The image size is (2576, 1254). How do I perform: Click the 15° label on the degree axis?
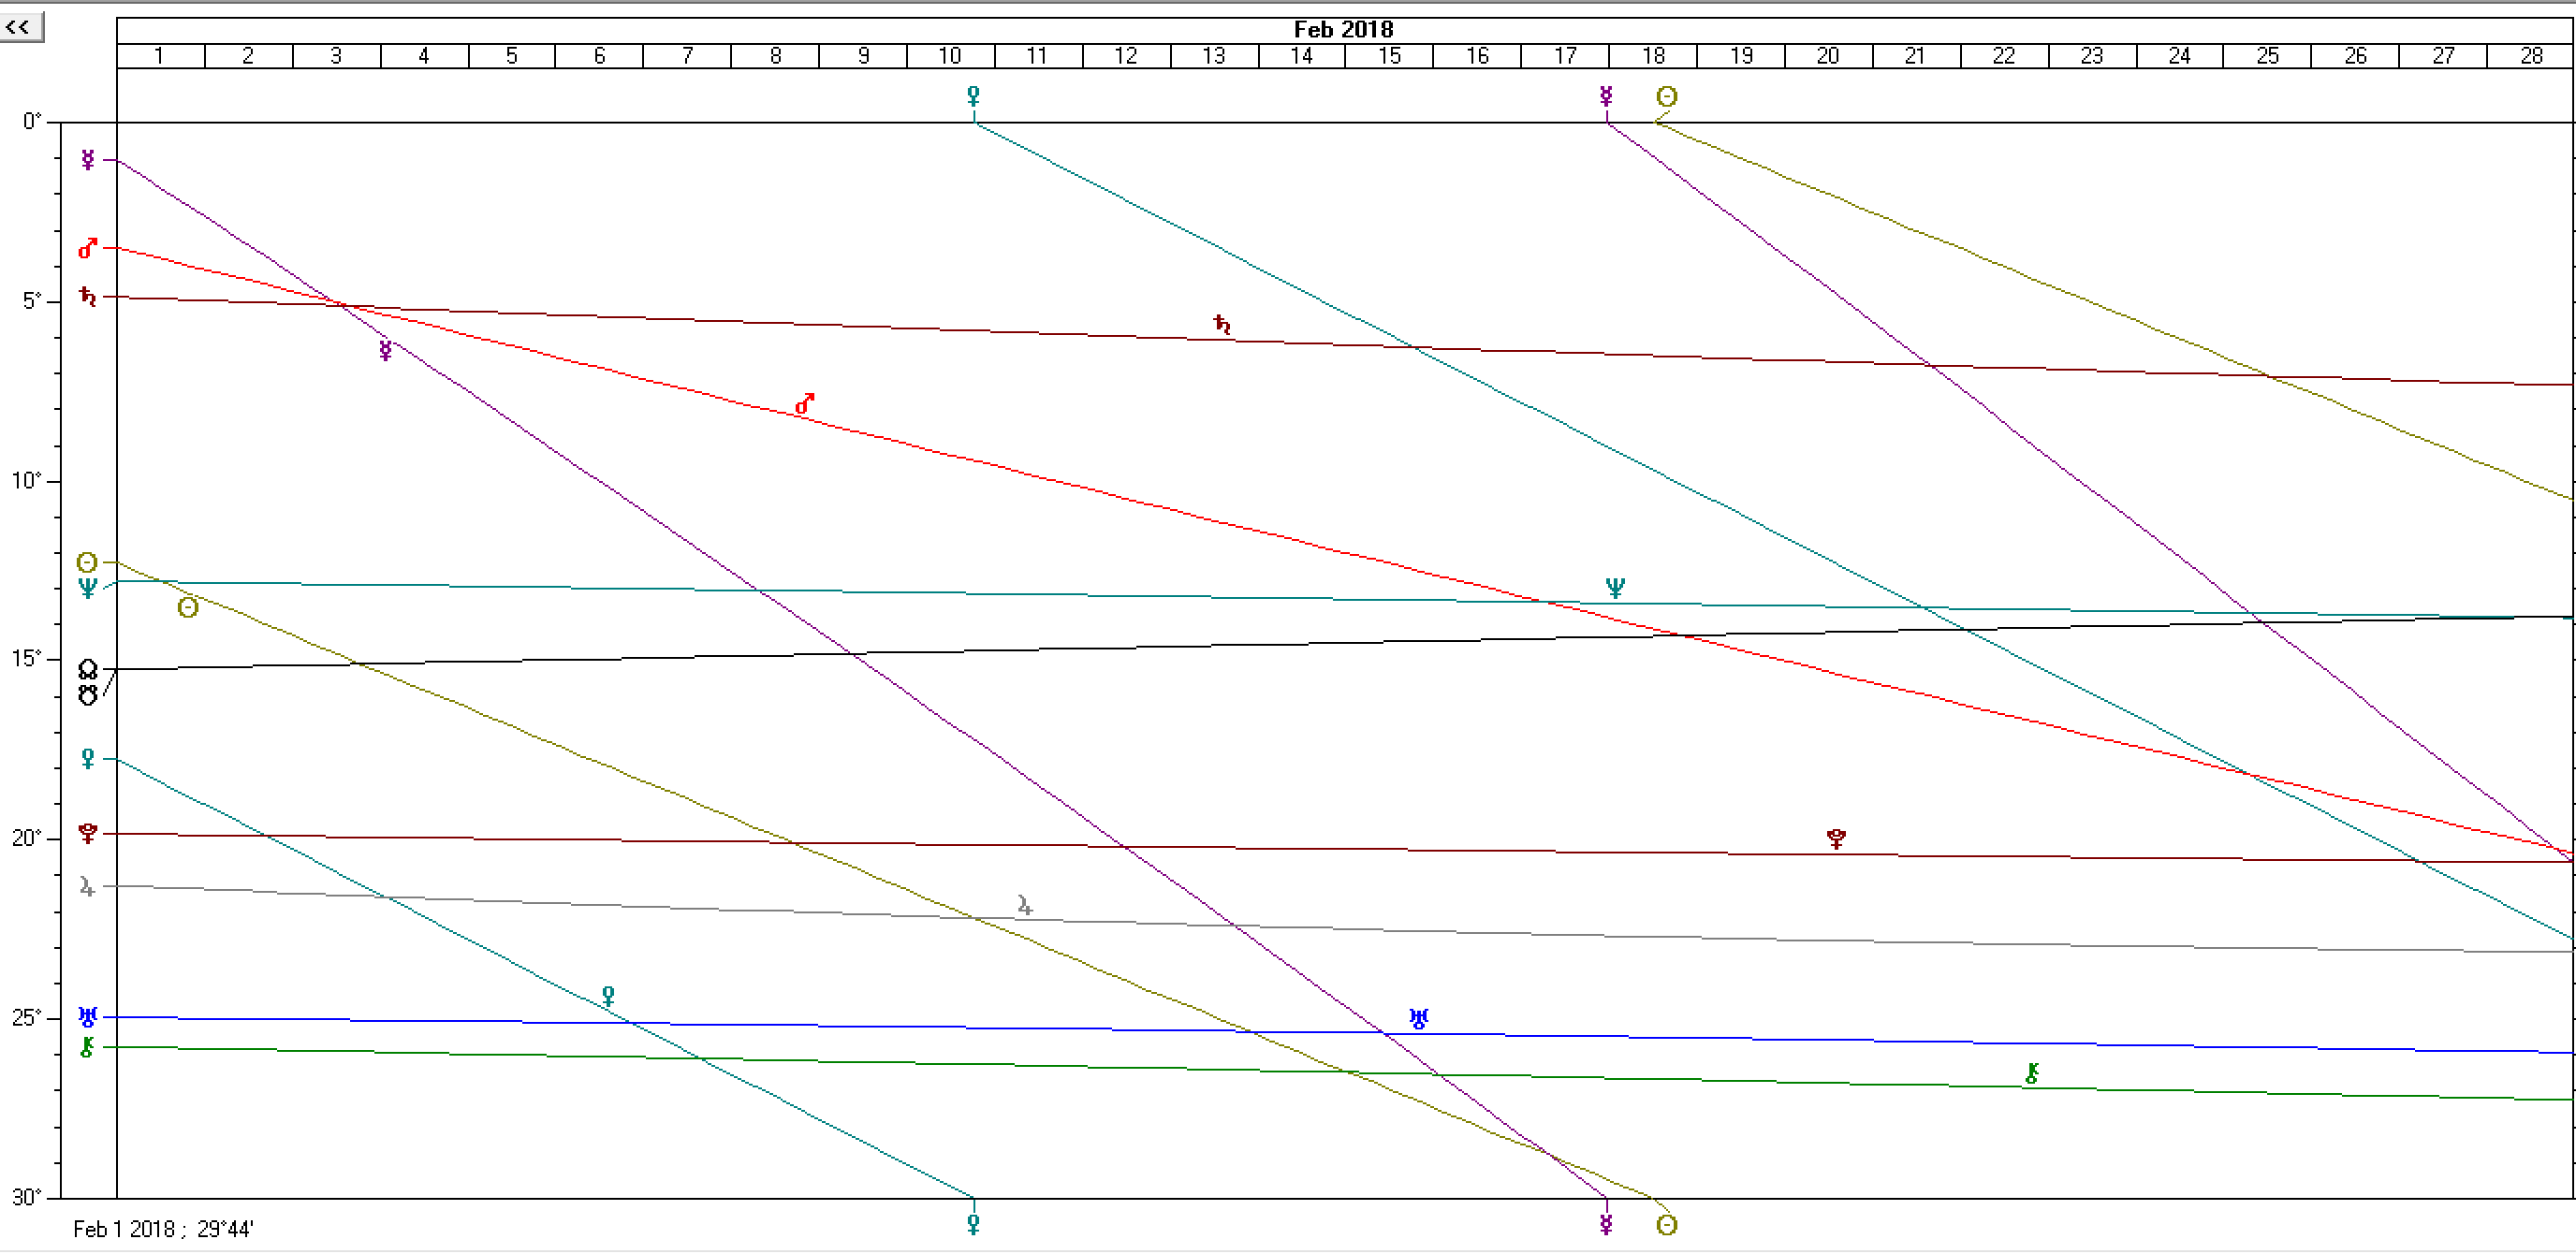(x=27, y=659)
